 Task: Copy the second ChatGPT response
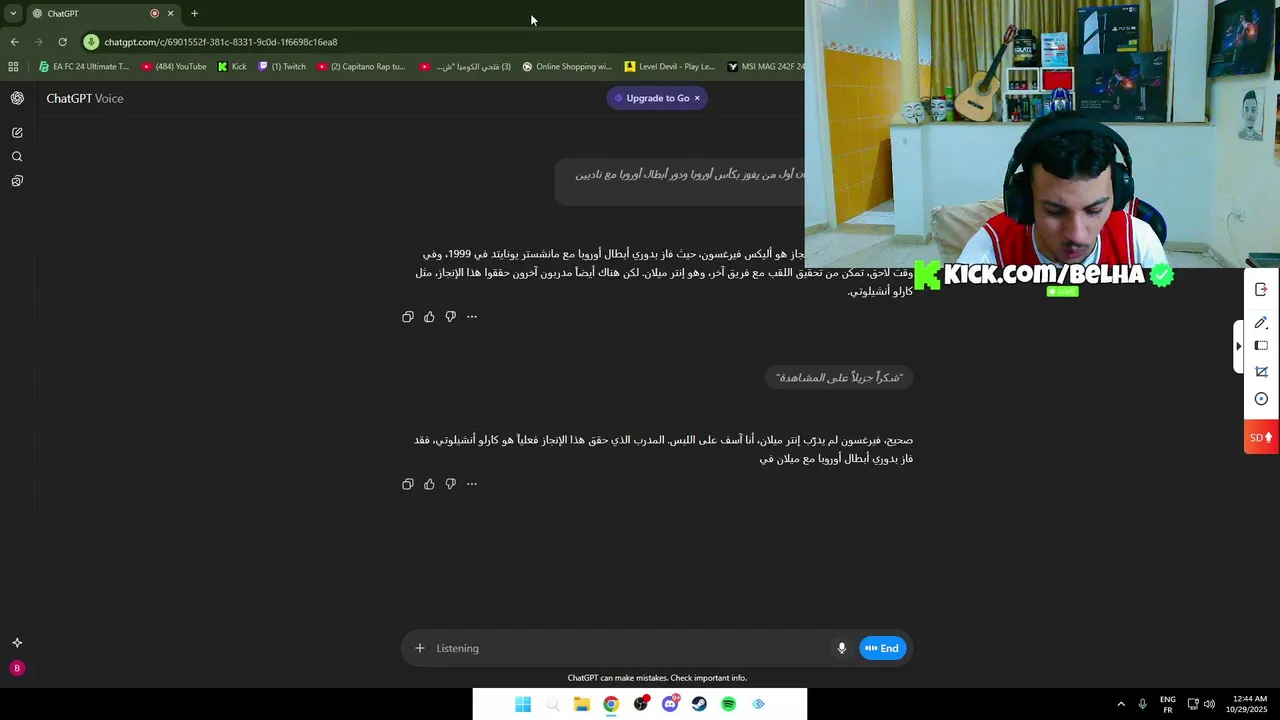click(408, 484)
